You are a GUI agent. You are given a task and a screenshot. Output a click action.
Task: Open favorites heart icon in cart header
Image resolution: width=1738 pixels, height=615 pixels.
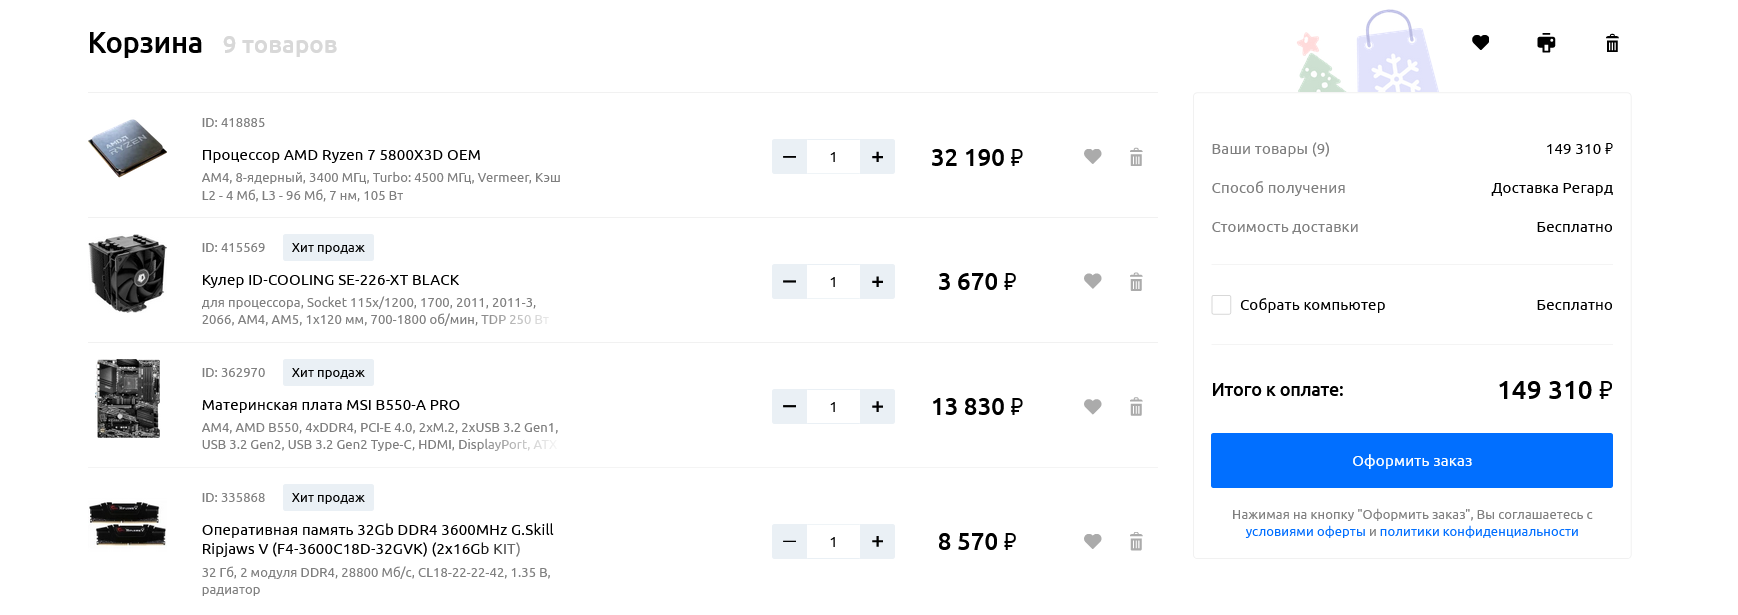pyautogui.click(x=1481, y=43)
